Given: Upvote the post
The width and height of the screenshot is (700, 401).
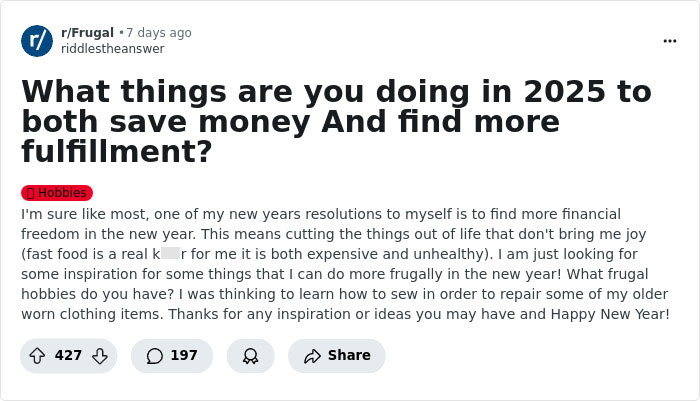Looking at the screenshot, I should (36, 355).
